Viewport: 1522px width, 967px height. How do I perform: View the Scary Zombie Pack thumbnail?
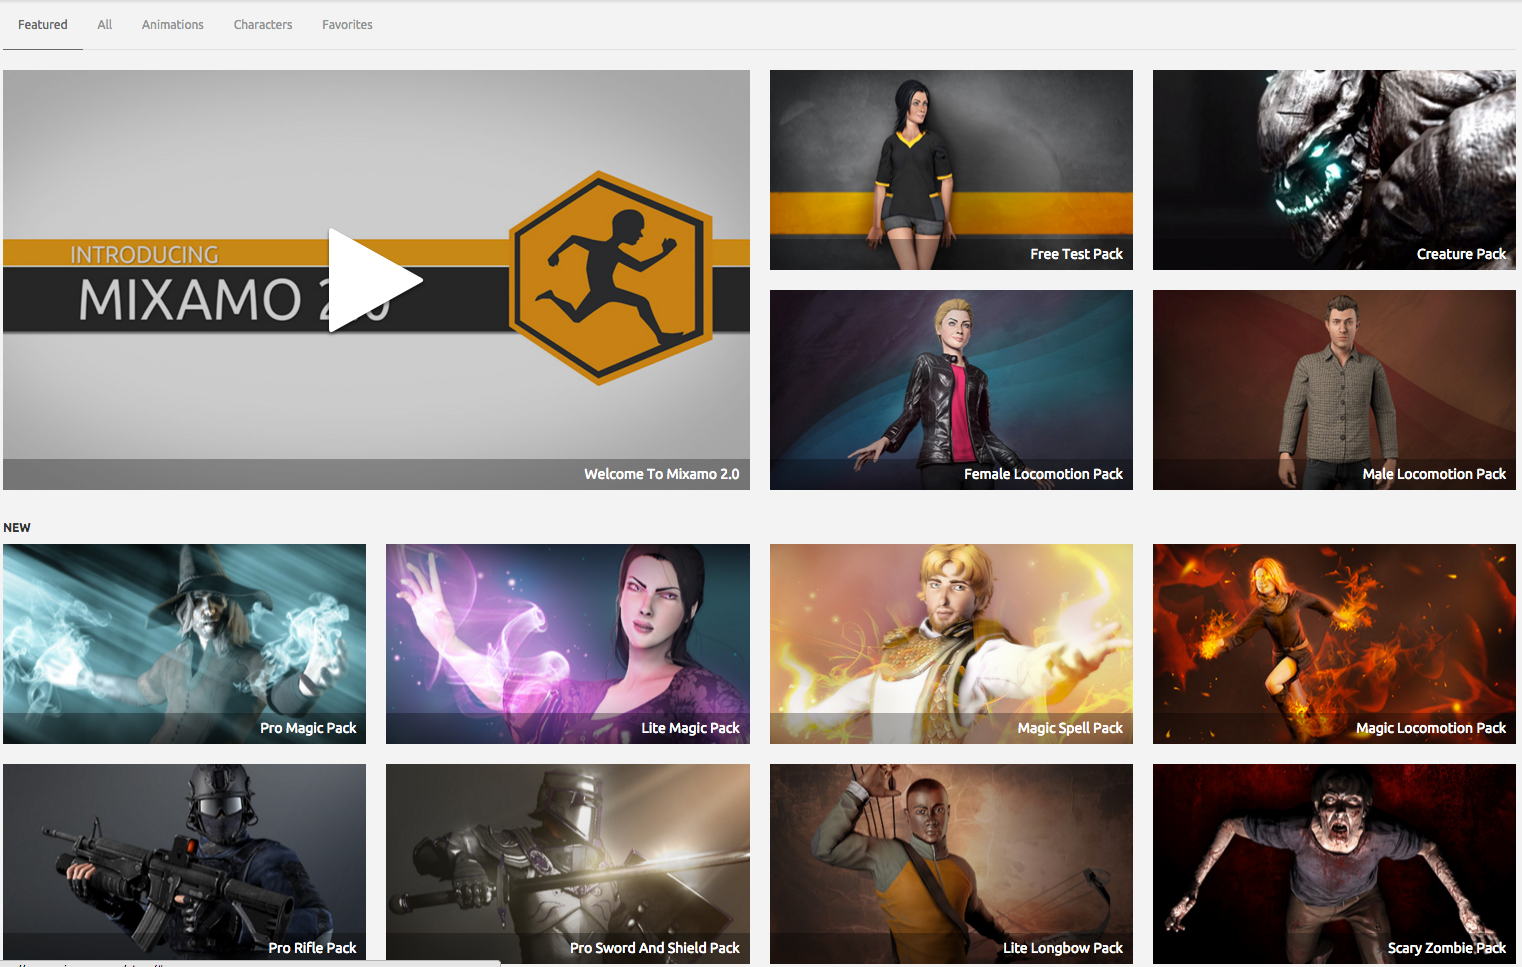pos(1334,864)
